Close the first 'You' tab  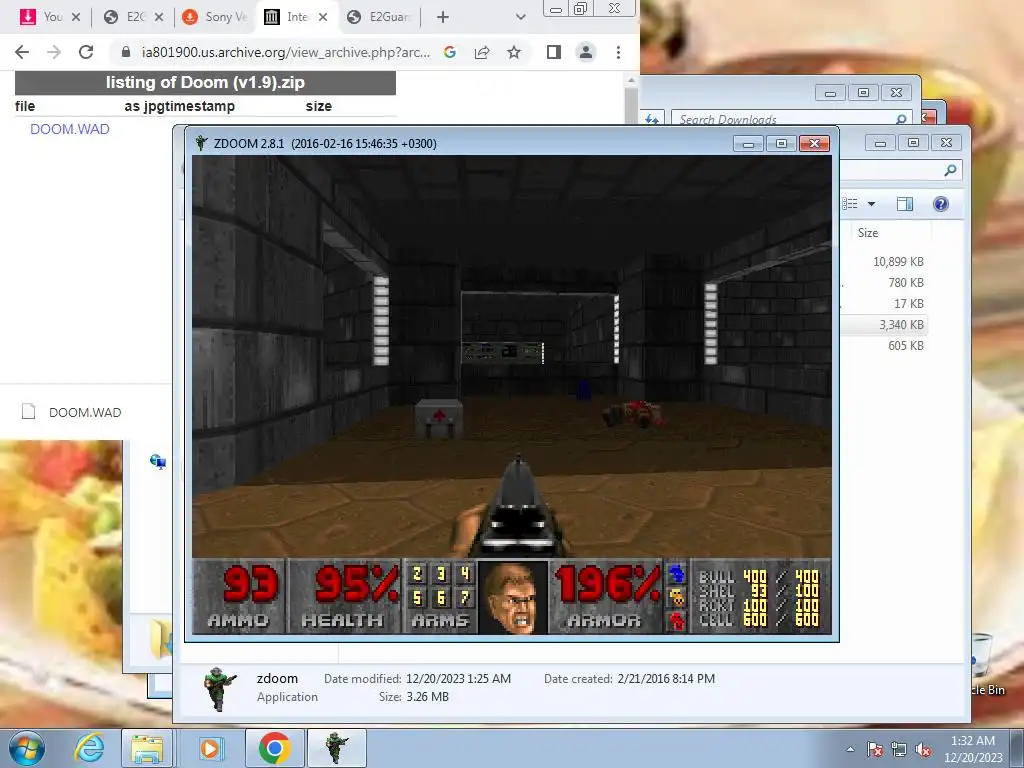tap(76, 18)
